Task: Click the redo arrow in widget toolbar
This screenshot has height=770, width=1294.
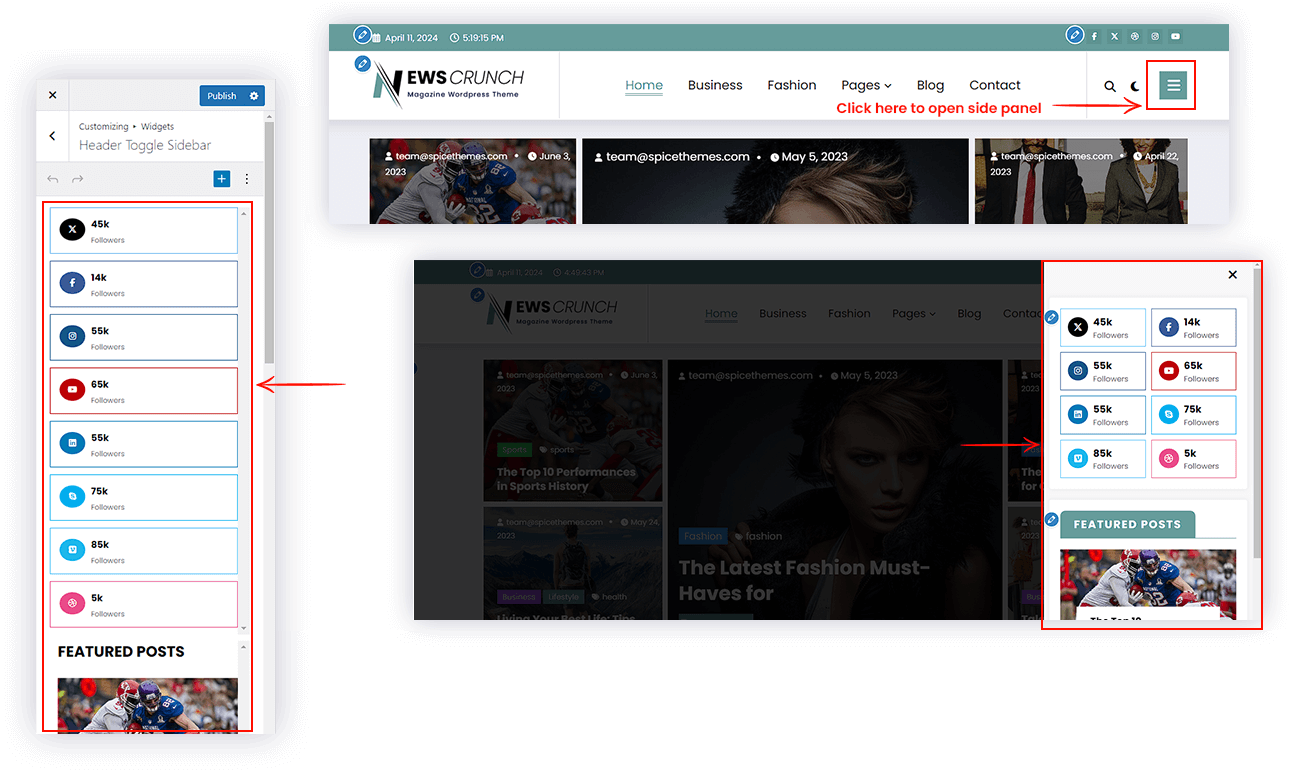Action: pos(77,179)
